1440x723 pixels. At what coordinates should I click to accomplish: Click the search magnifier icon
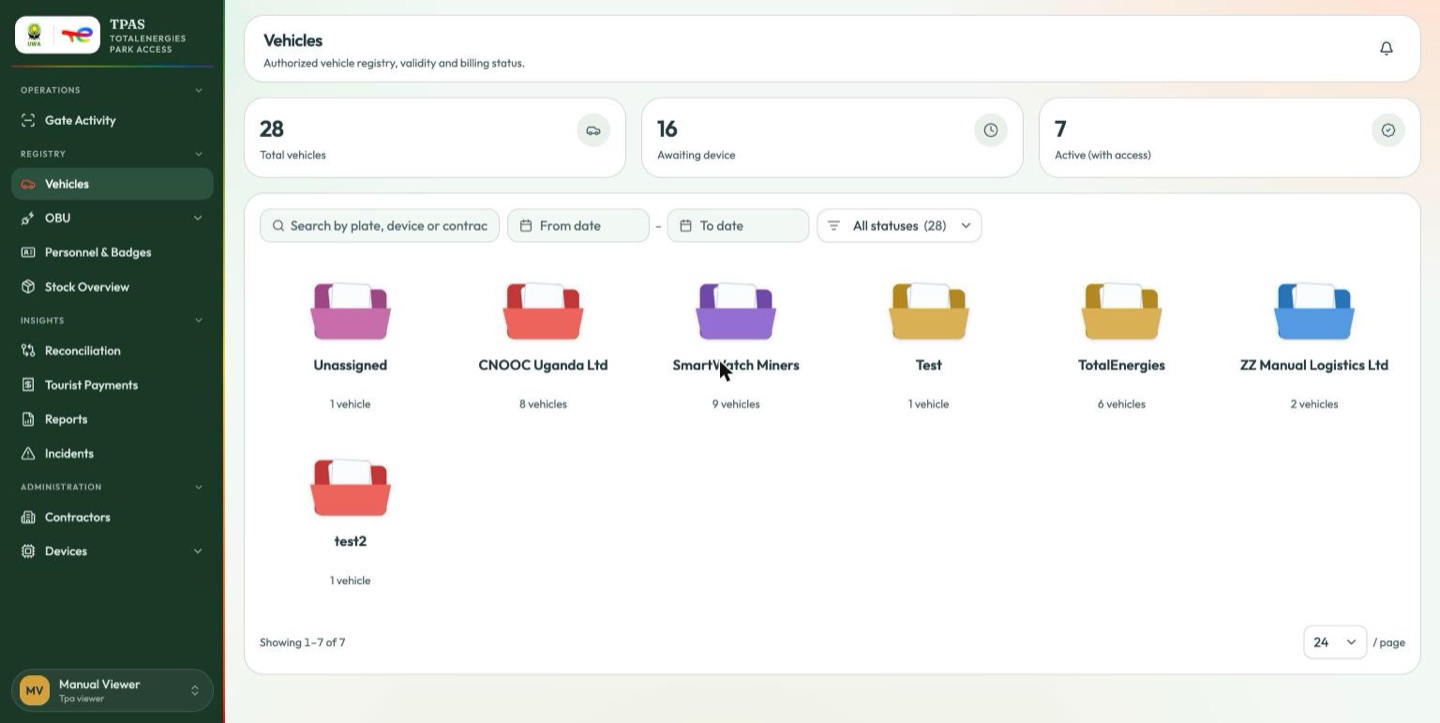278,226
